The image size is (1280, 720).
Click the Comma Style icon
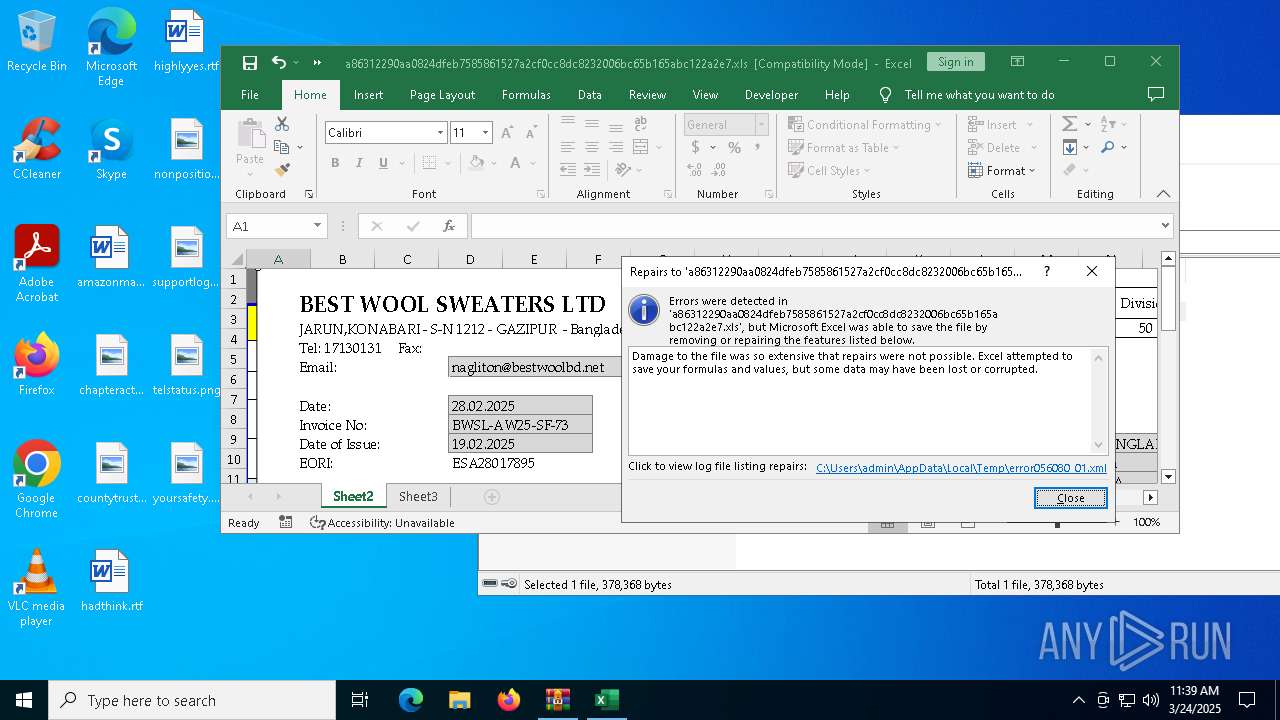757,147
